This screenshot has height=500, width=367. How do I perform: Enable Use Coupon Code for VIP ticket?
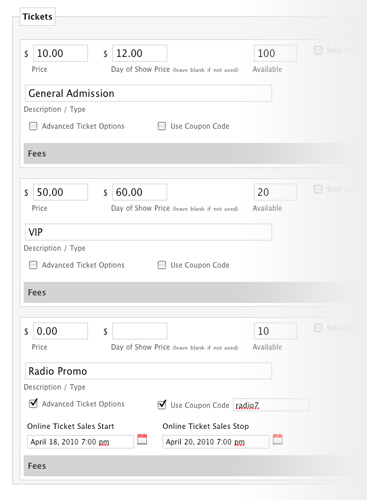162,265
